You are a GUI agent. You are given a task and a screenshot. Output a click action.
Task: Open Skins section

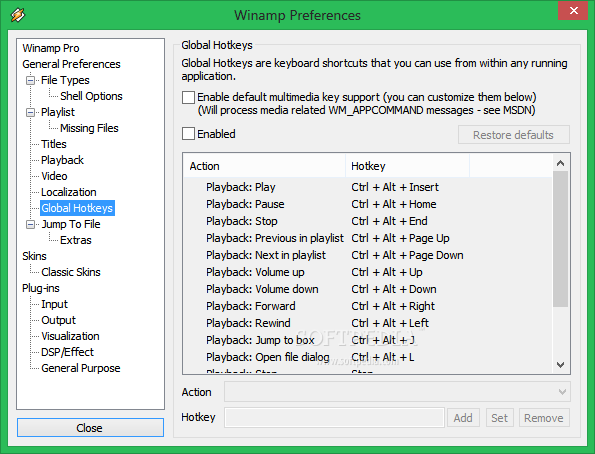[34, 256]
